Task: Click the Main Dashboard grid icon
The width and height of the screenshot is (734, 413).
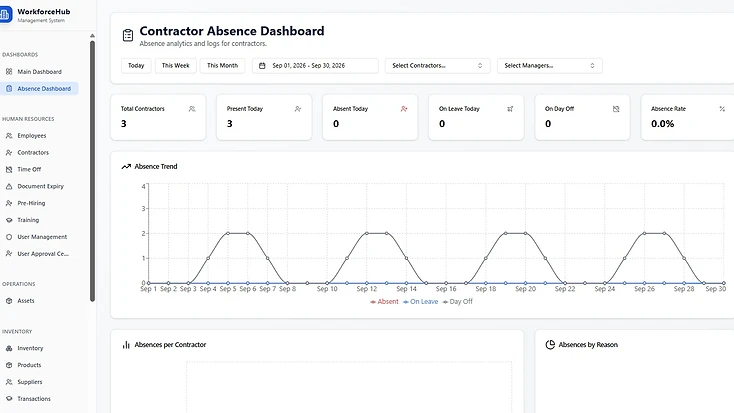Action: coord(9,72)
